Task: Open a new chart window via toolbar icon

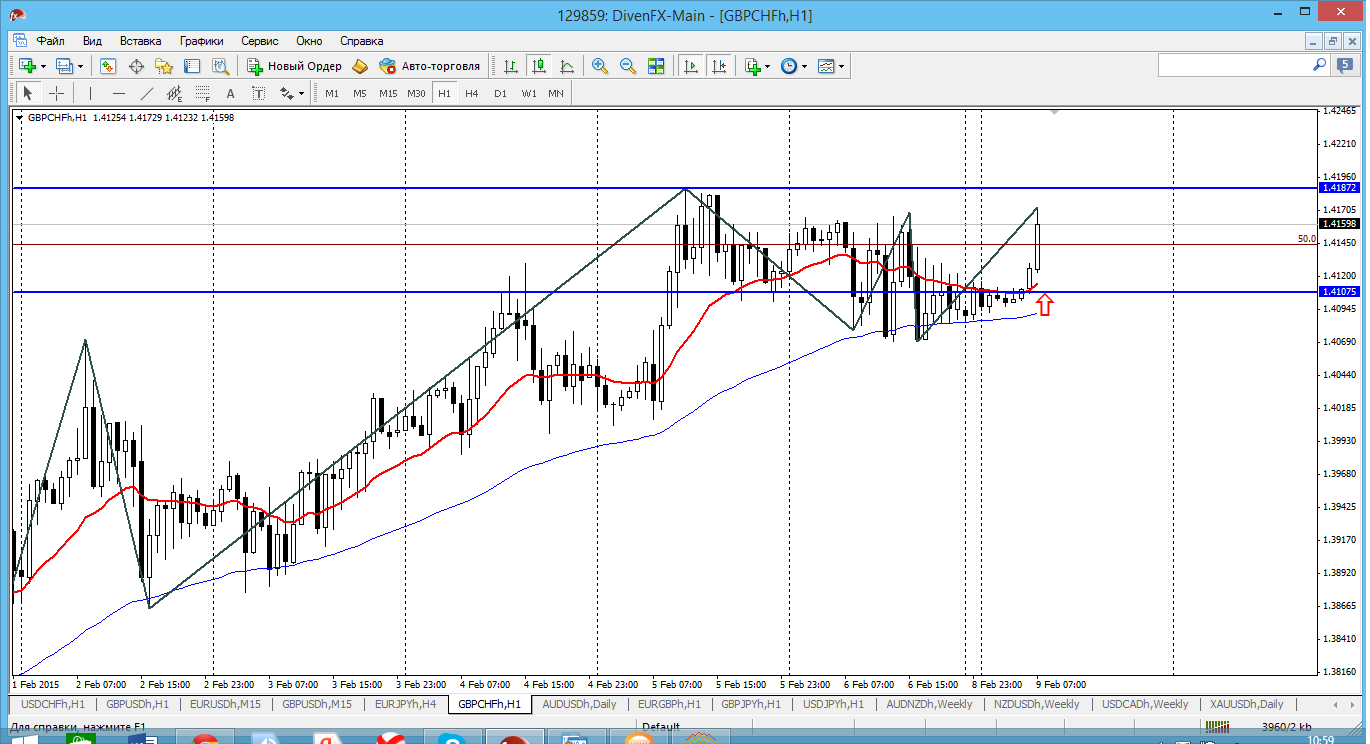Action: tap(26, 66)
